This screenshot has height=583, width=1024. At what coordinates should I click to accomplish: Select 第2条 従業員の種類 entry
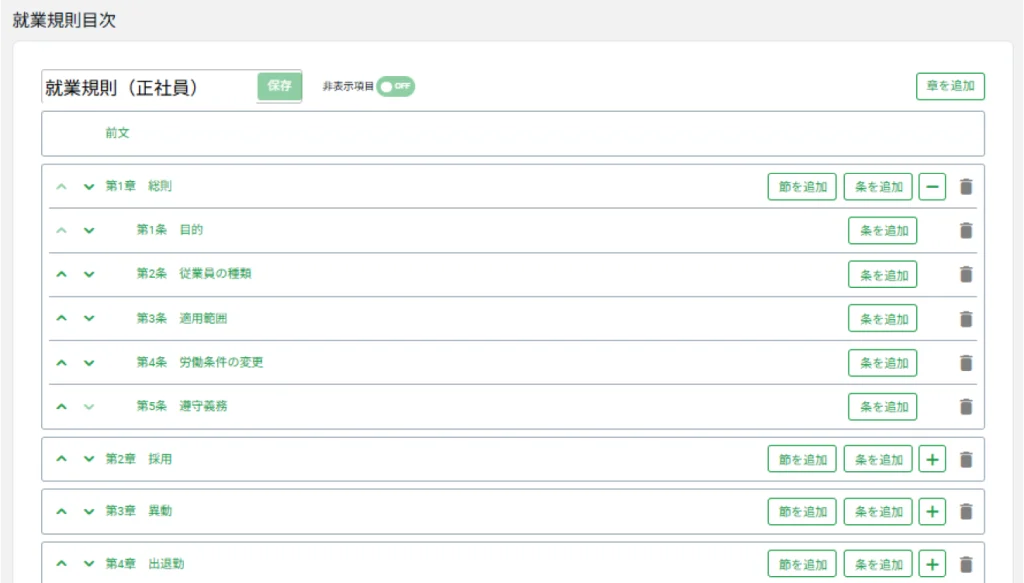[194, 274]
